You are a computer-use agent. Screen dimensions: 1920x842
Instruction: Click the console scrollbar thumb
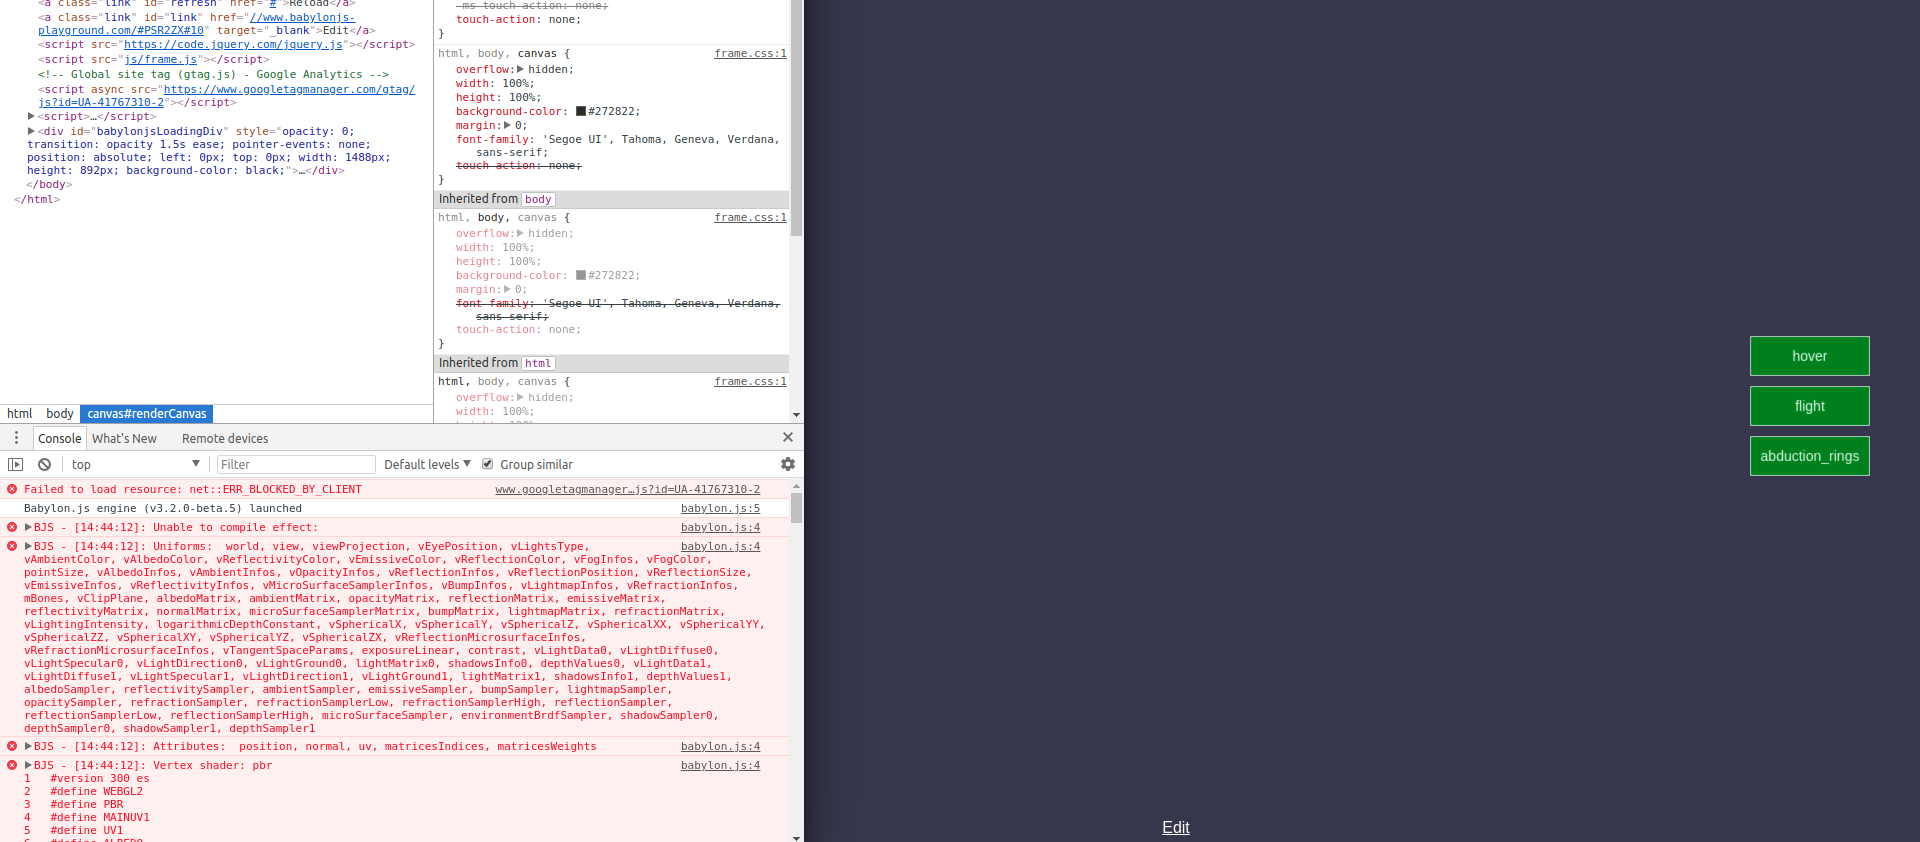[796, 507]
